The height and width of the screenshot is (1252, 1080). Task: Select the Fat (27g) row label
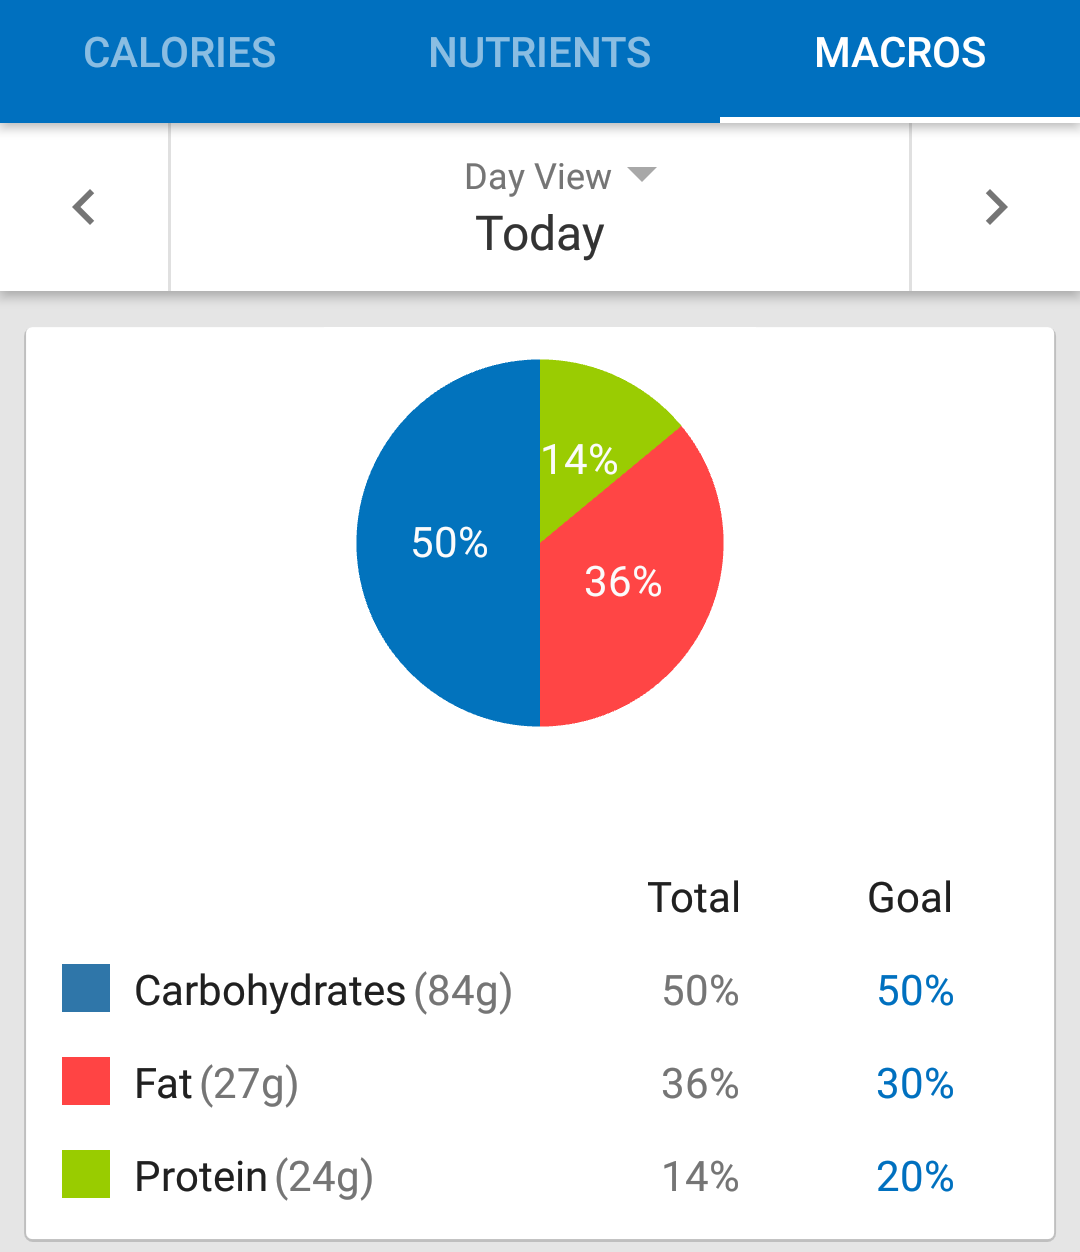pyautogui.click(x=216, y=1084)
